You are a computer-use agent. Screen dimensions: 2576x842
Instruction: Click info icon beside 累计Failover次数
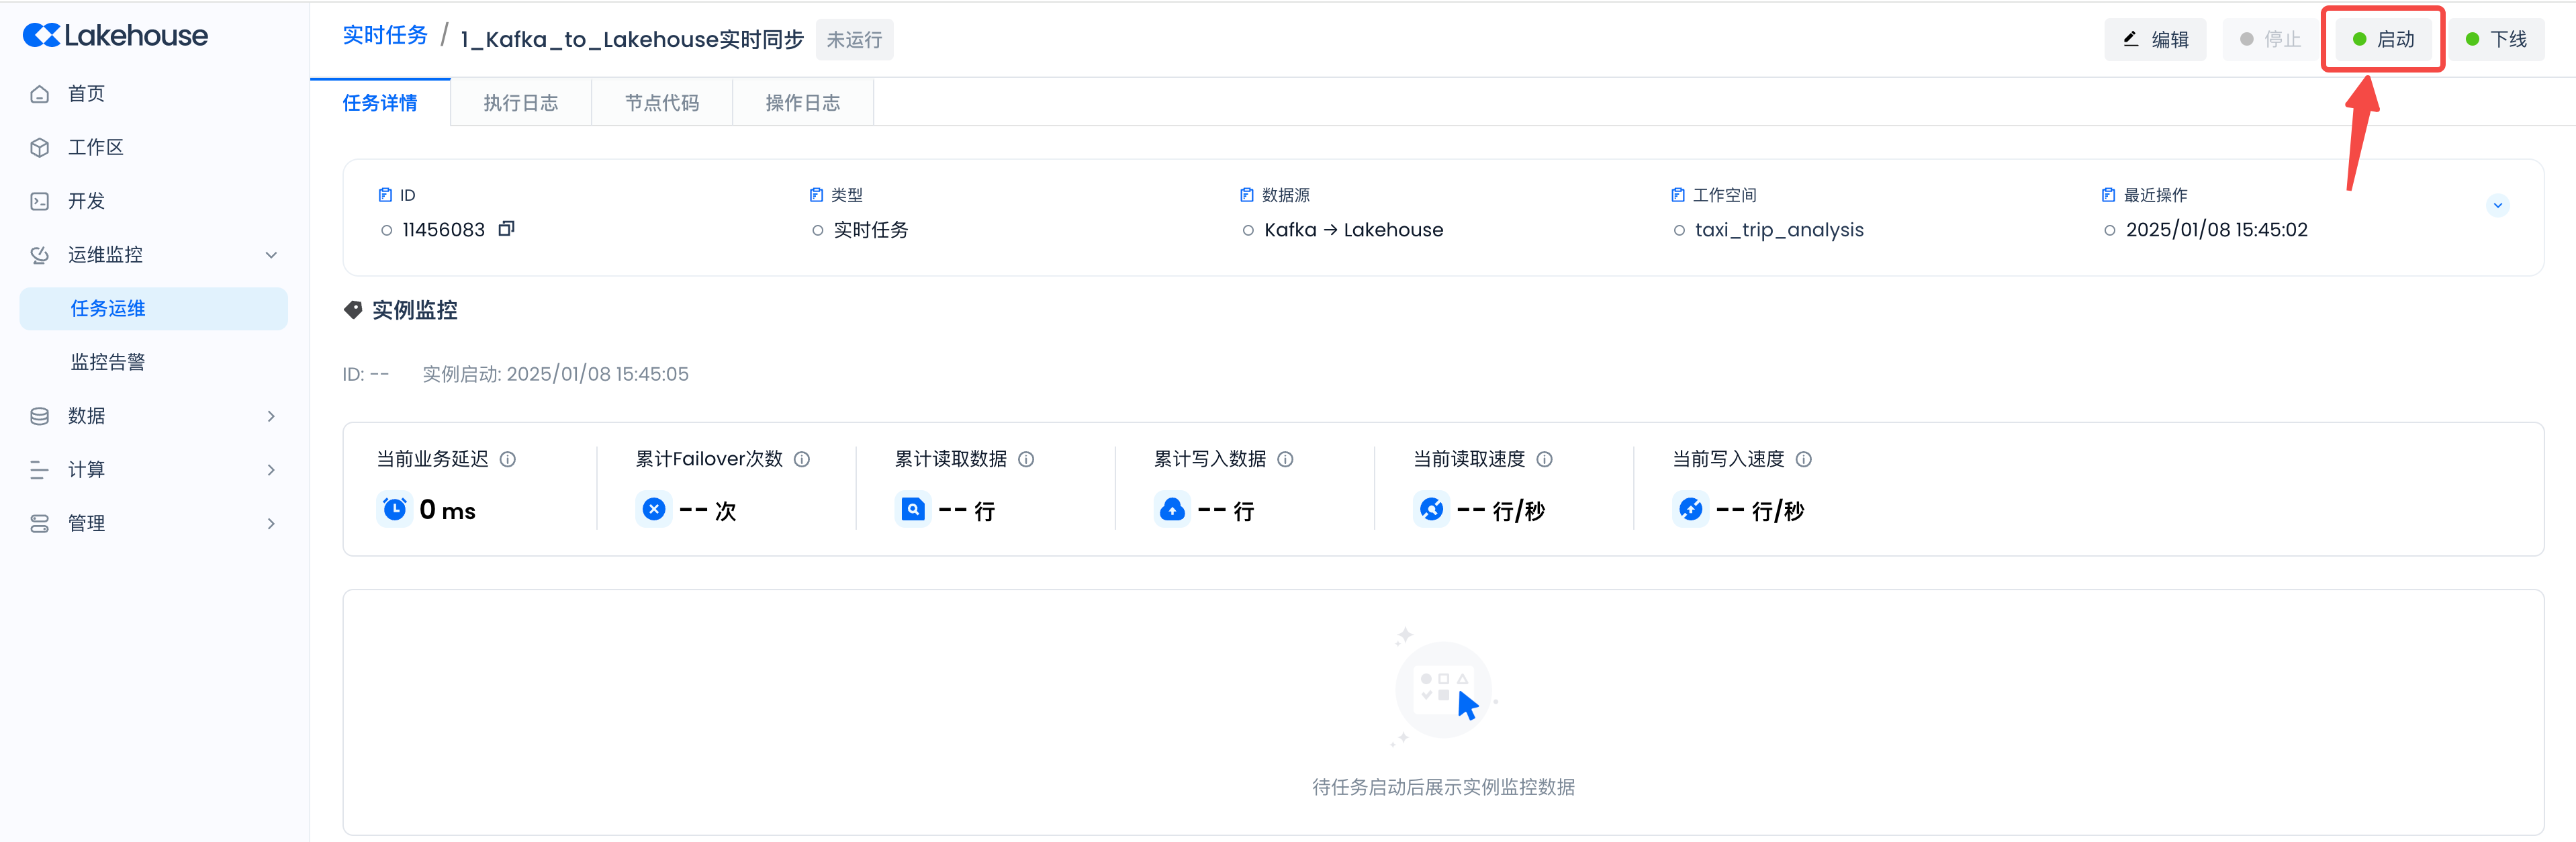click(x=802, y=459)
